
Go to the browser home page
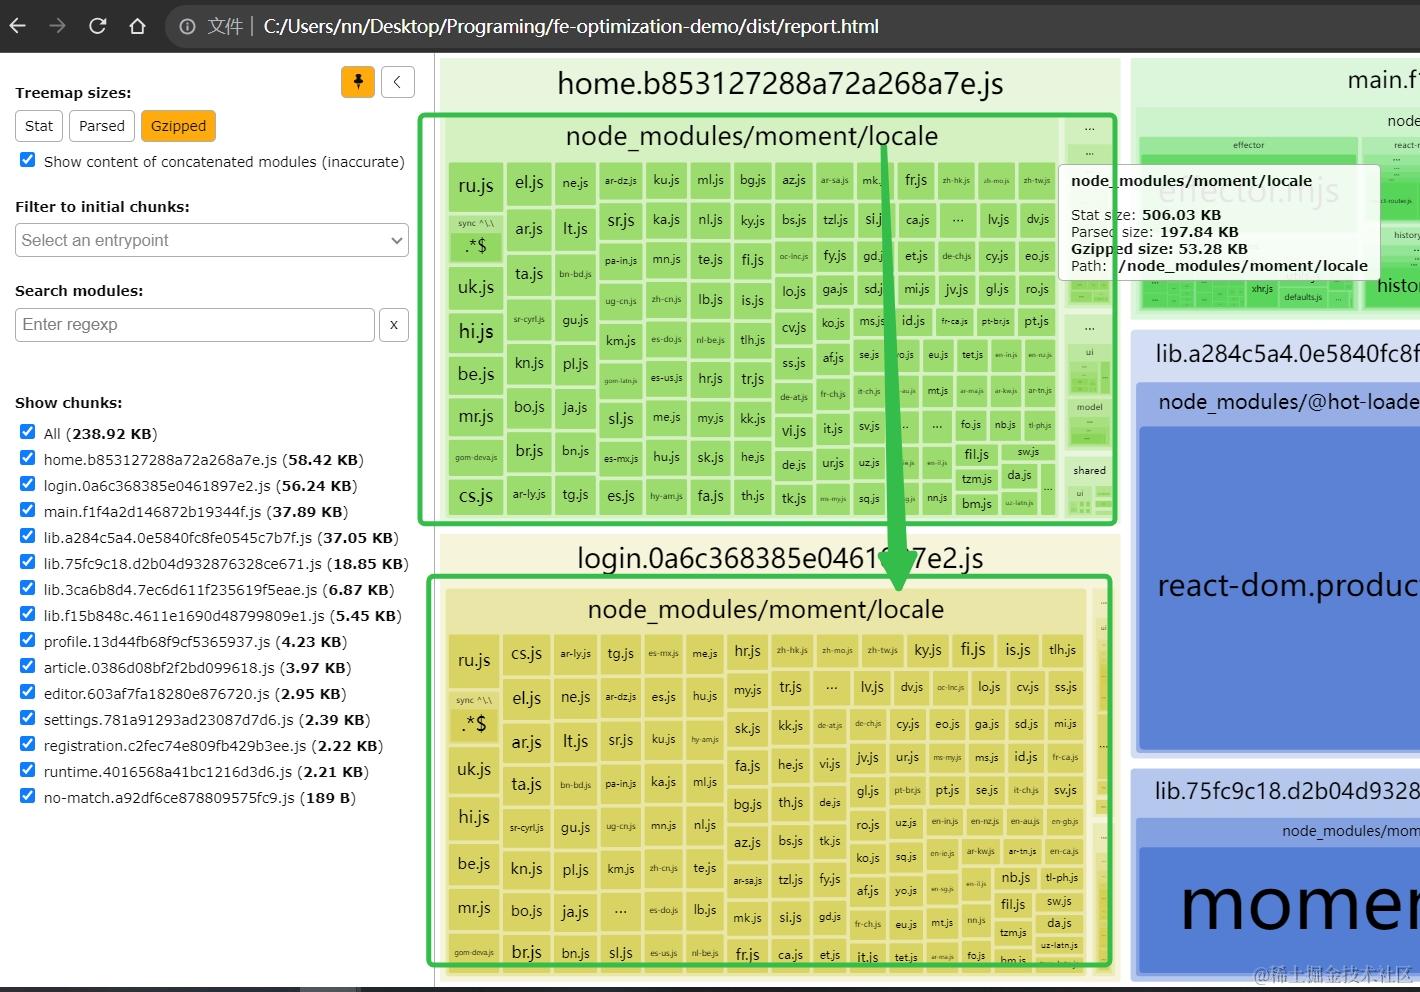point(137,26)
